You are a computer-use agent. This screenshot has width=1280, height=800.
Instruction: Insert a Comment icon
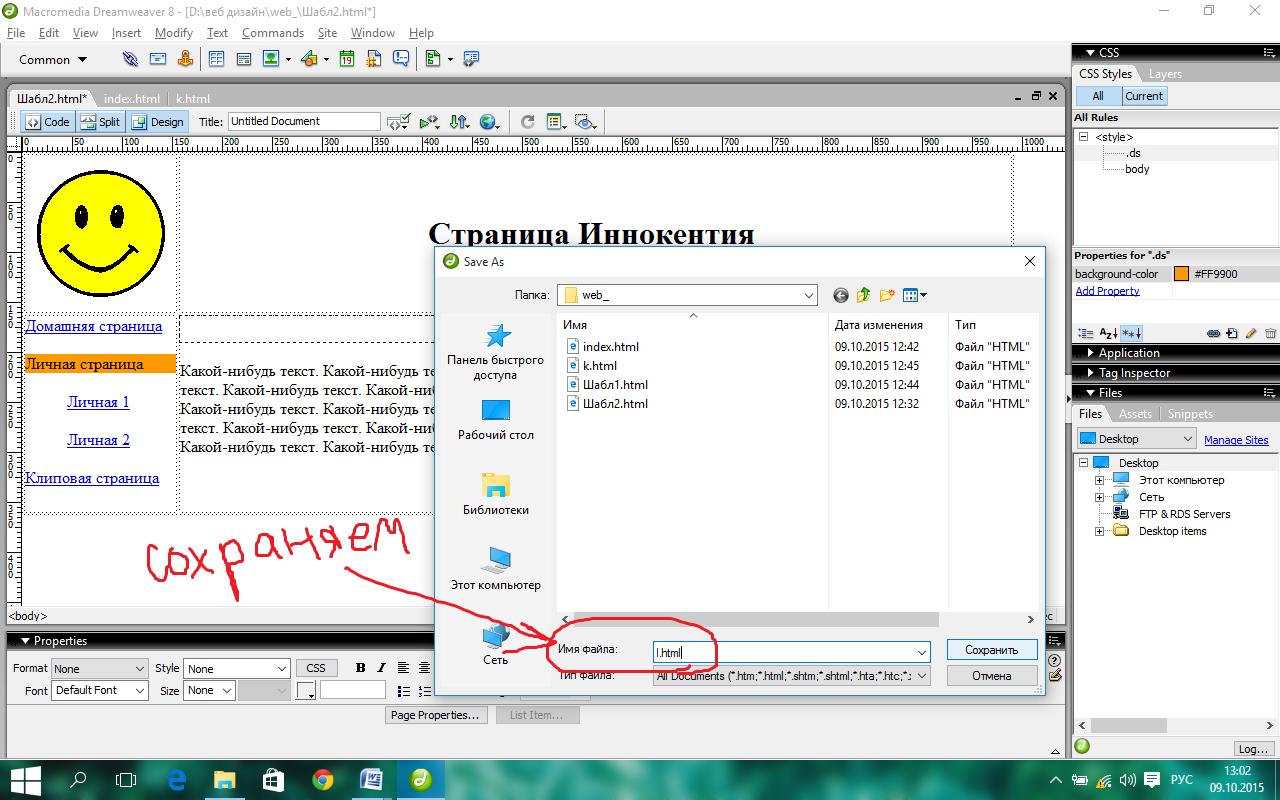pyautogui.click(x=401, y=60)
